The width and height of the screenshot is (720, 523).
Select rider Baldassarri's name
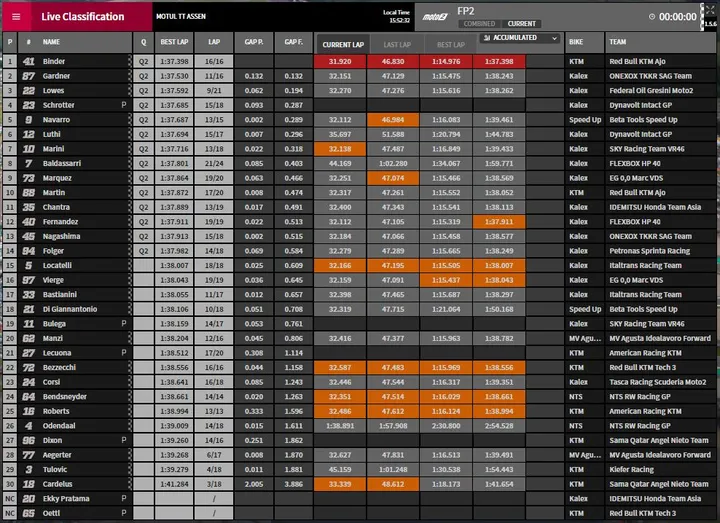[62, 163]
